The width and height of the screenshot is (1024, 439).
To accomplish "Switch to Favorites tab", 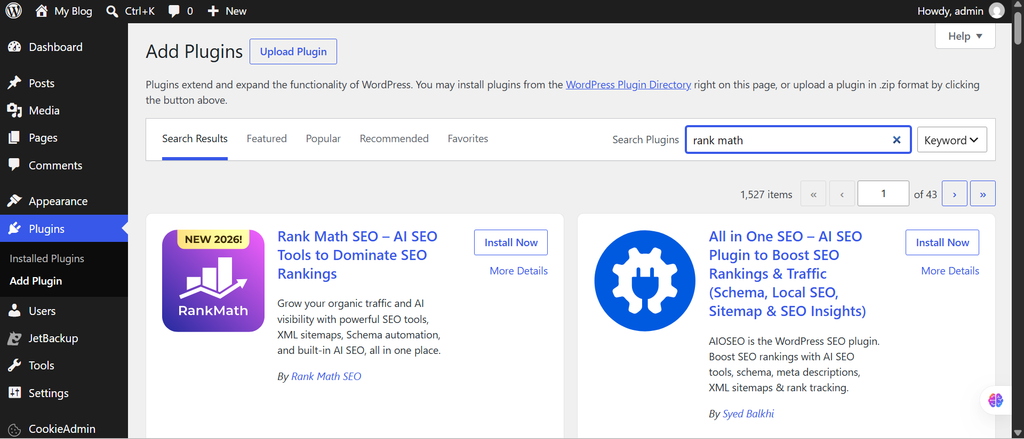I will click(468, 138).
